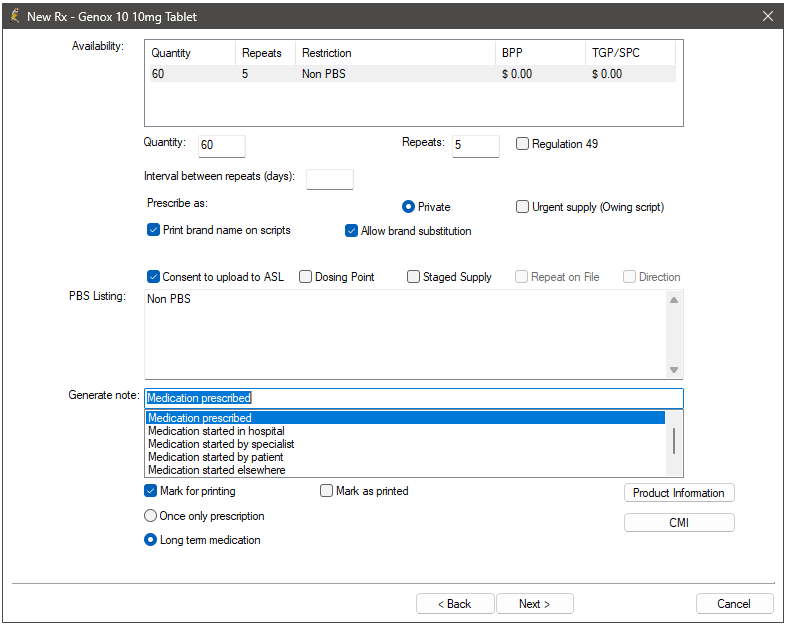The width and height of the screenshot is (788, 627).
Task: Click the Generate note text box
Action: [414, 398]
